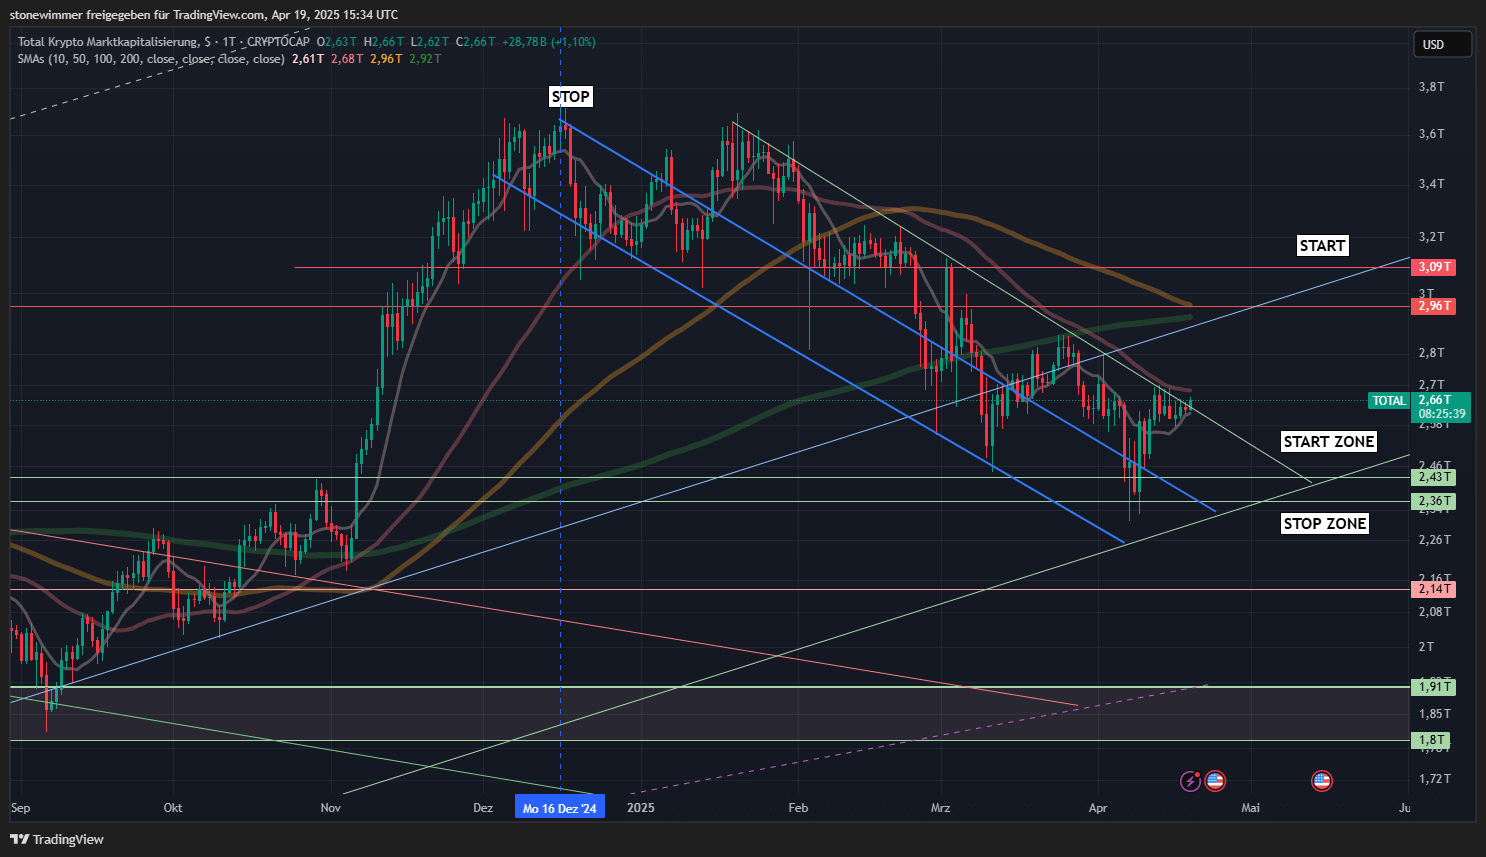Click the purple lightning event icon
1486x857 pixels.
pos(1190,781)
